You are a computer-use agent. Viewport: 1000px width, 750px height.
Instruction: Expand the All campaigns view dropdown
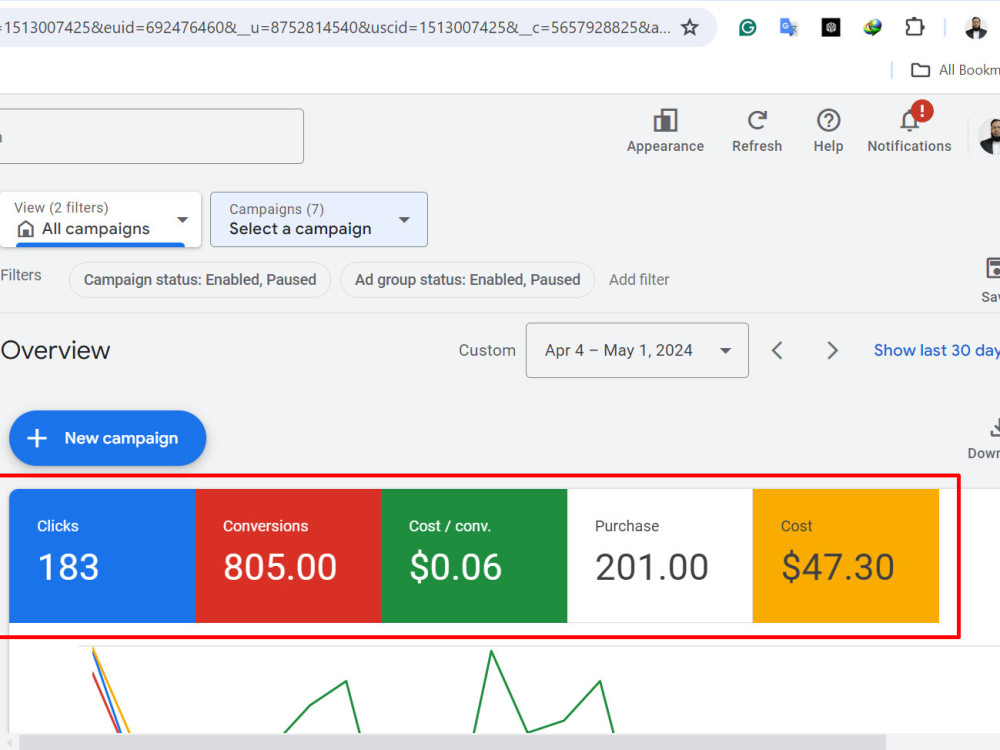[x=101, y=219]
